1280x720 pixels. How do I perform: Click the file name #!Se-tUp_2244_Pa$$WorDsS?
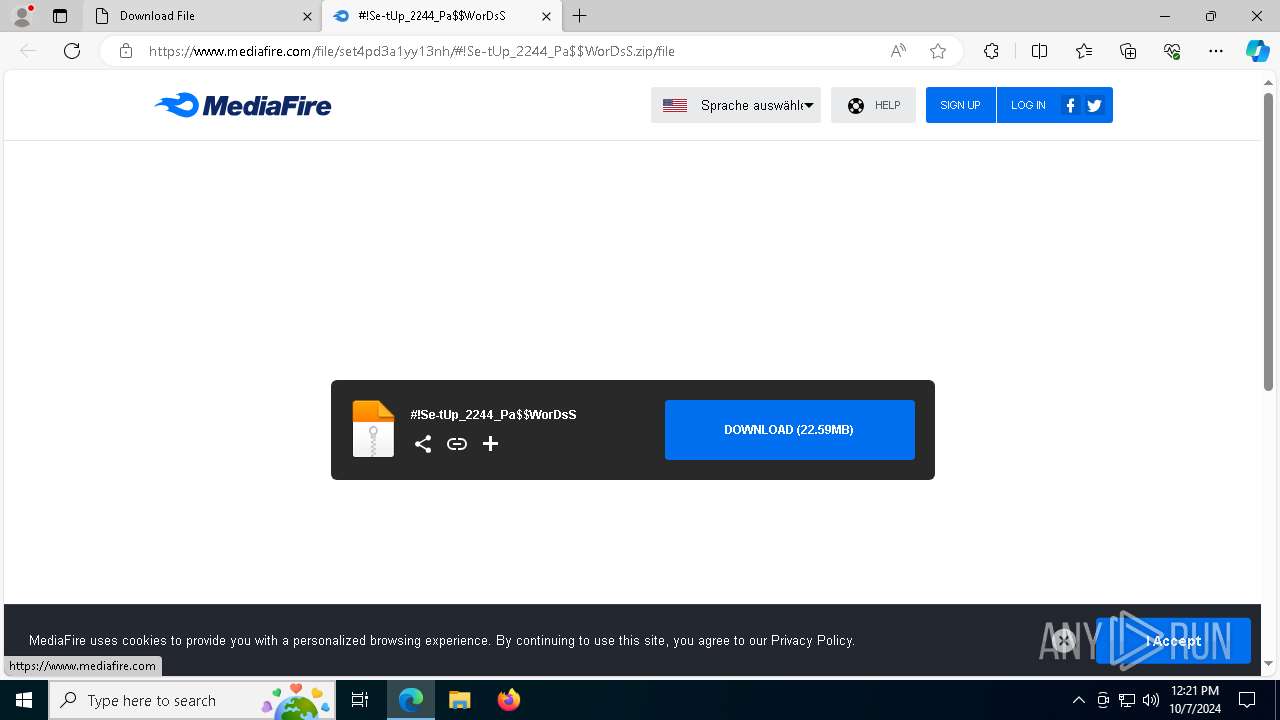[x=493, y=414]
